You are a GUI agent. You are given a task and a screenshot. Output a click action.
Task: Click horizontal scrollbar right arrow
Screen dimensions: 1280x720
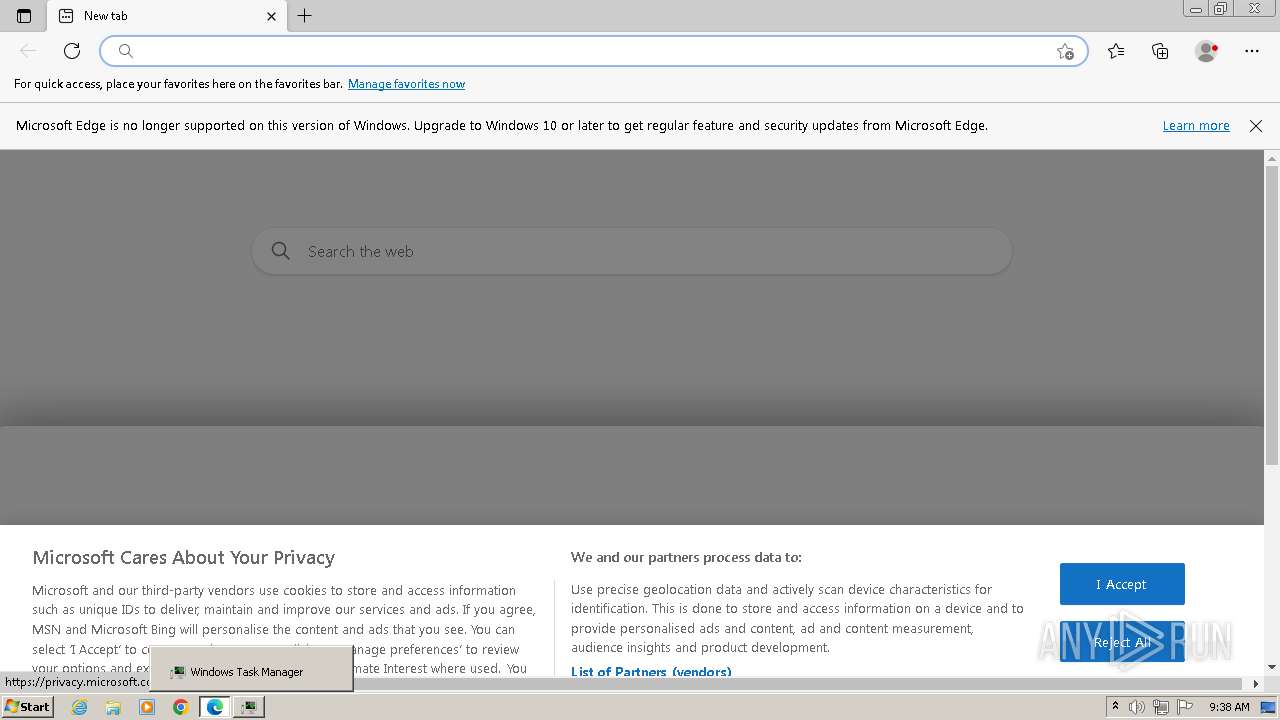pos(1256,684)
